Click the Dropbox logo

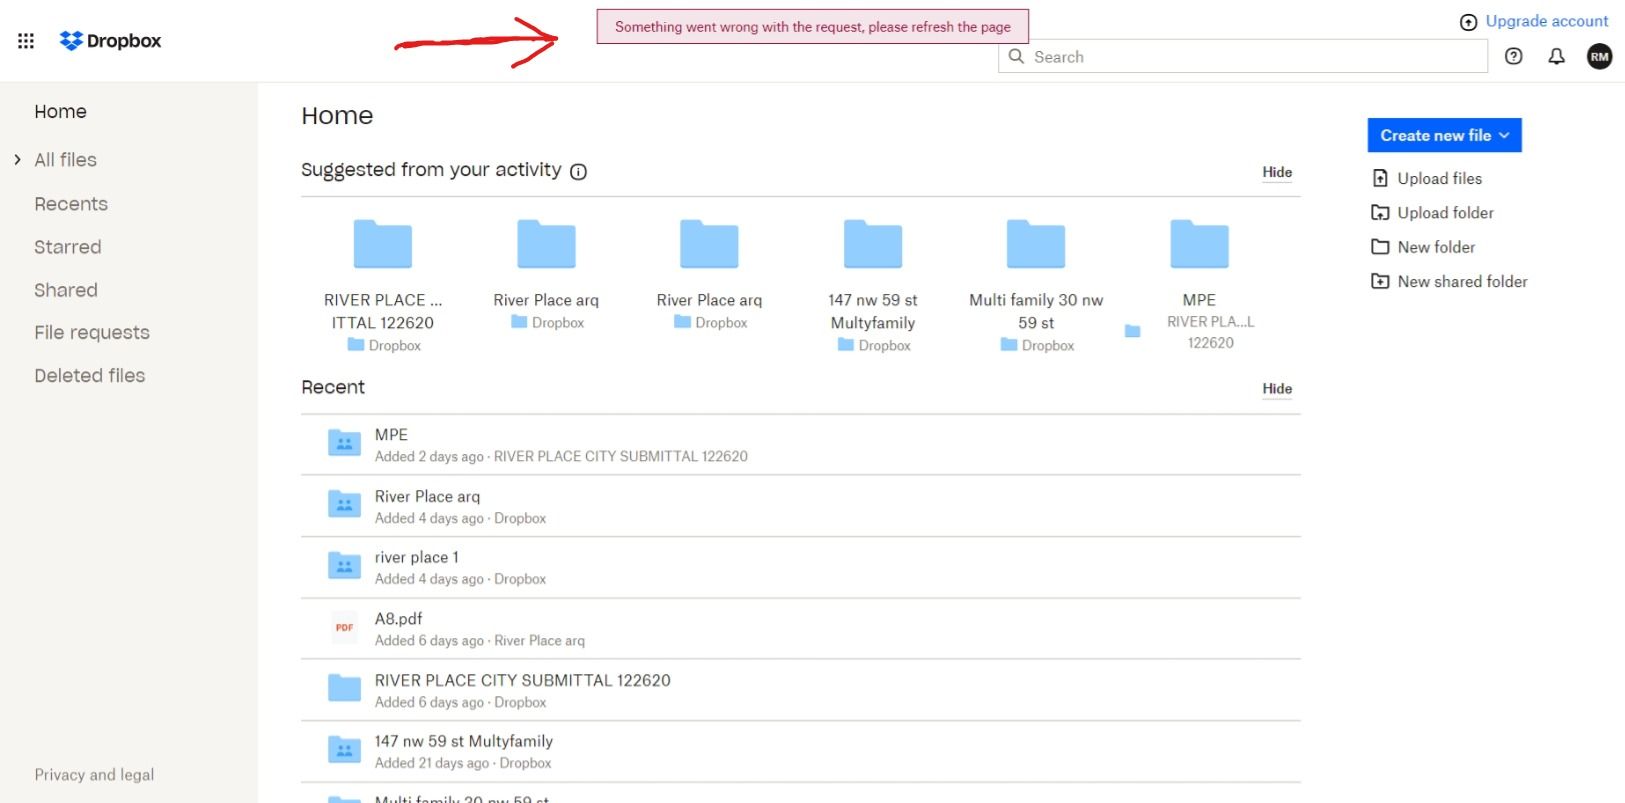pyautogui.click(x=110, y=41)
